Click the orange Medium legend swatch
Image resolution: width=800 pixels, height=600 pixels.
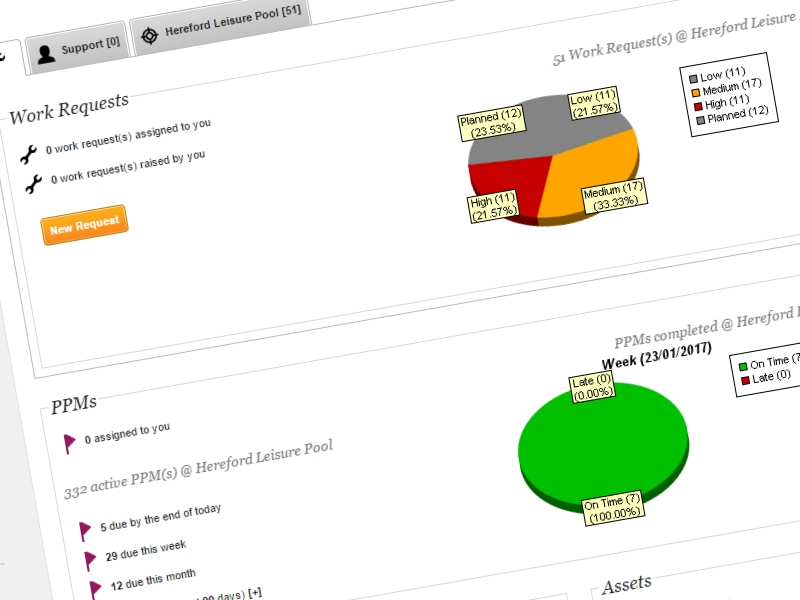[694, 90]
